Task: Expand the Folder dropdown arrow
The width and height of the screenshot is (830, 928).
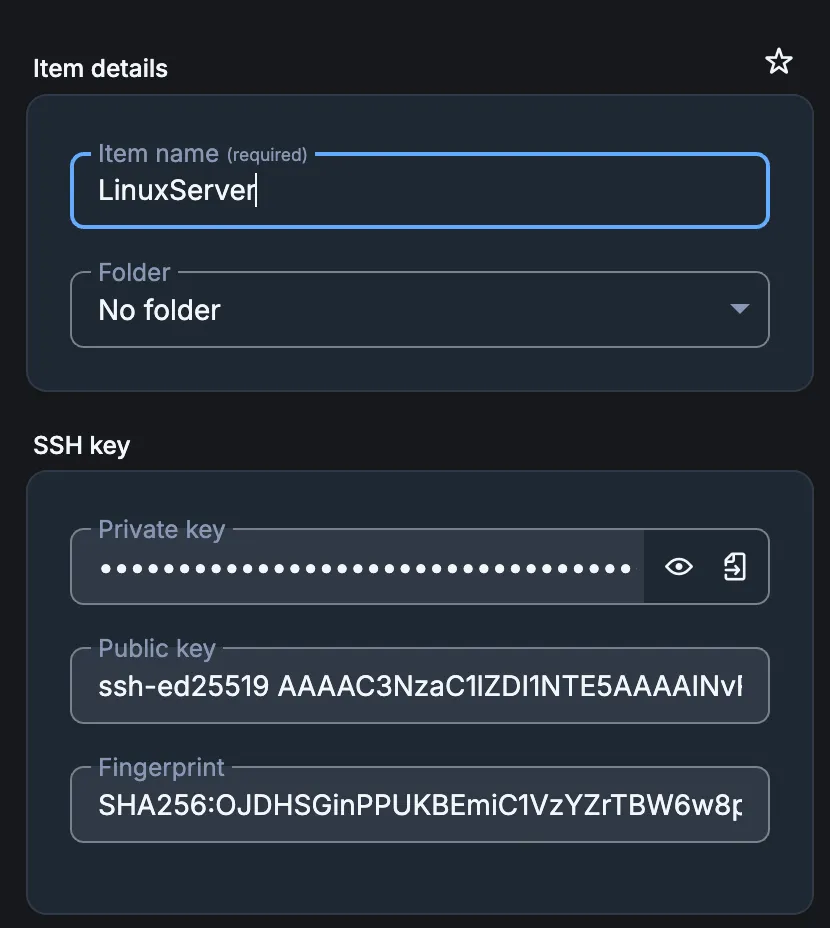Action: (740, 309)
